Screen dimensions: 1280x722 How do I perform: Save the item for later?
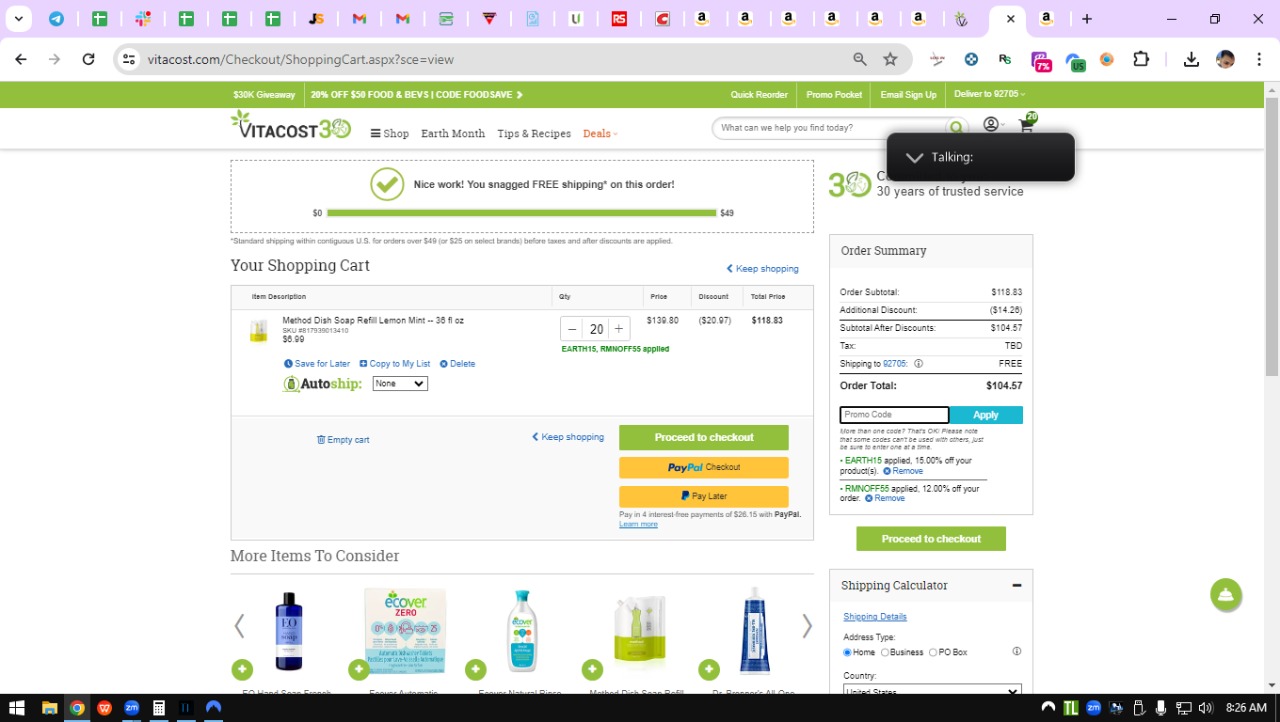tap(317, 364)
